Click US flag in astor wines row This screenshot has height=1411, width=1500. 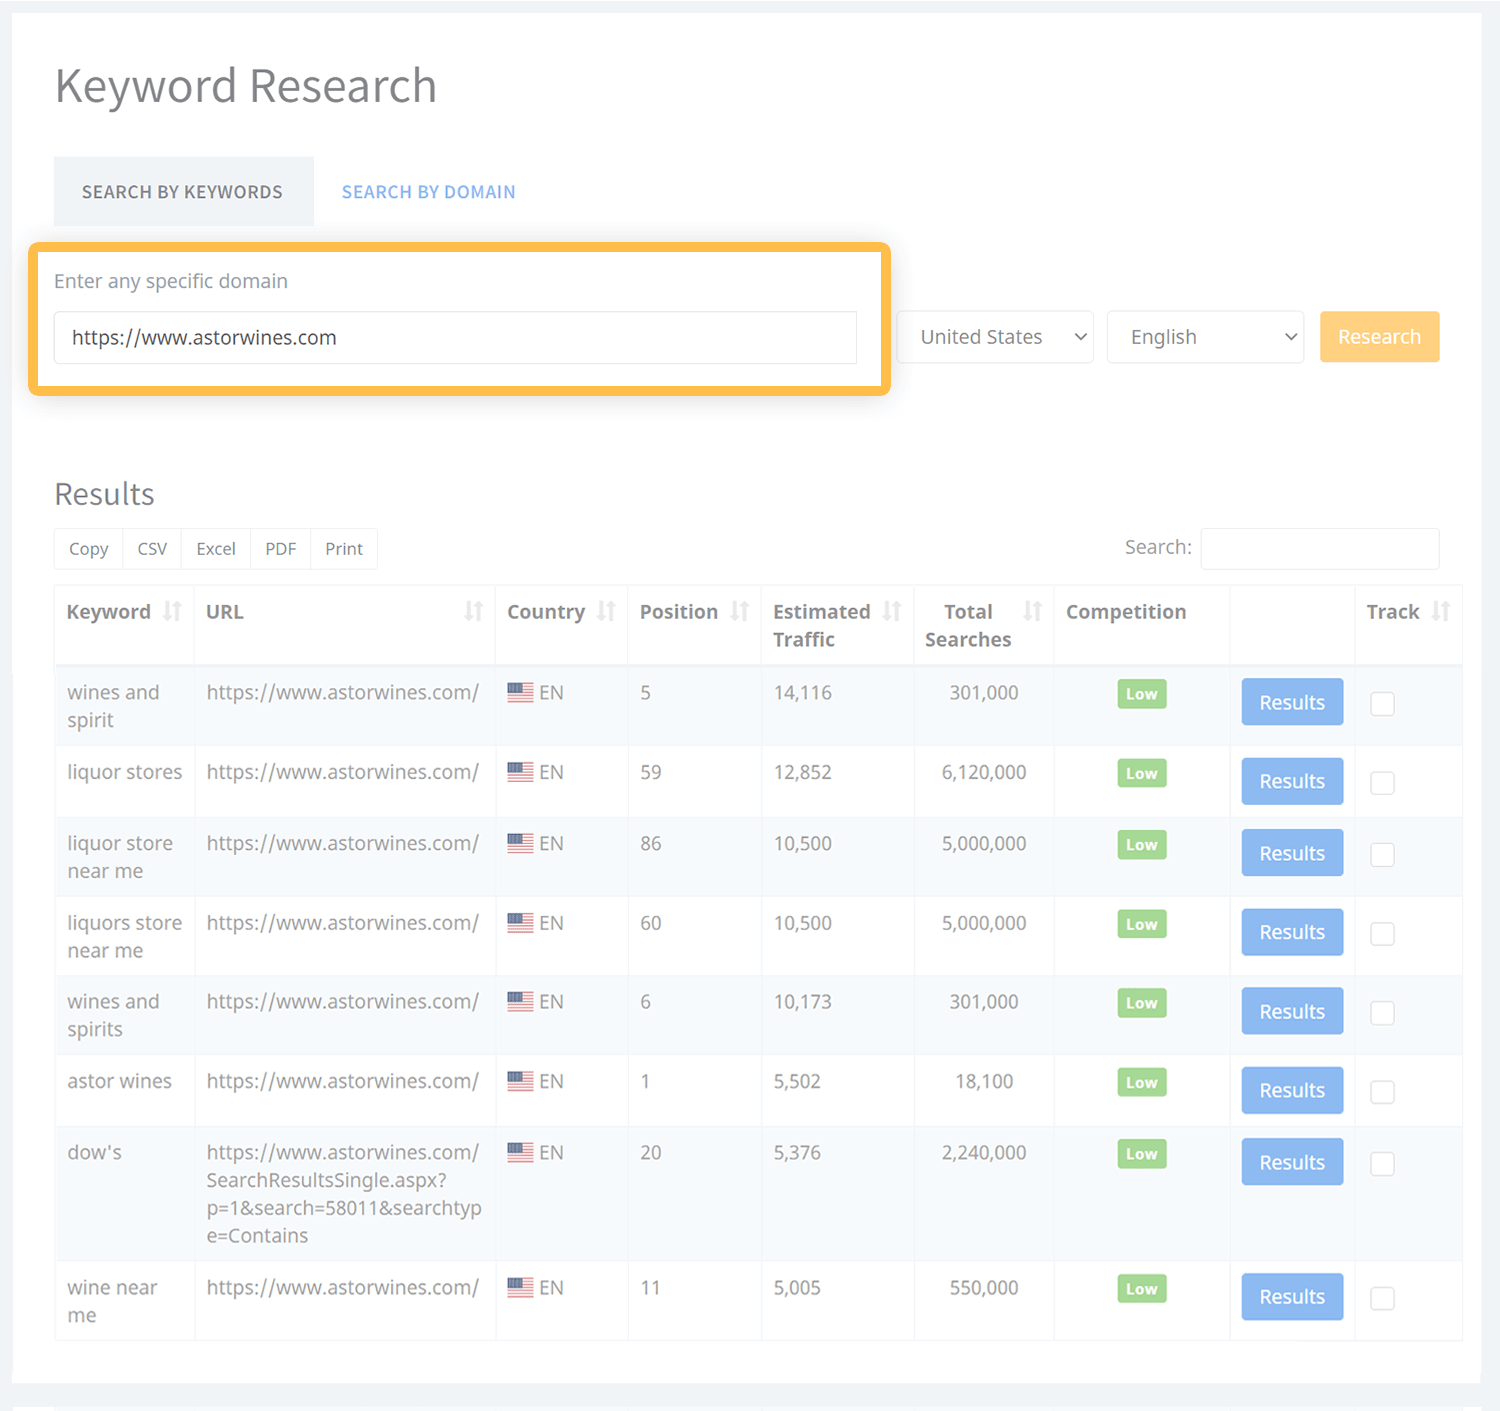click(520, 1081)
